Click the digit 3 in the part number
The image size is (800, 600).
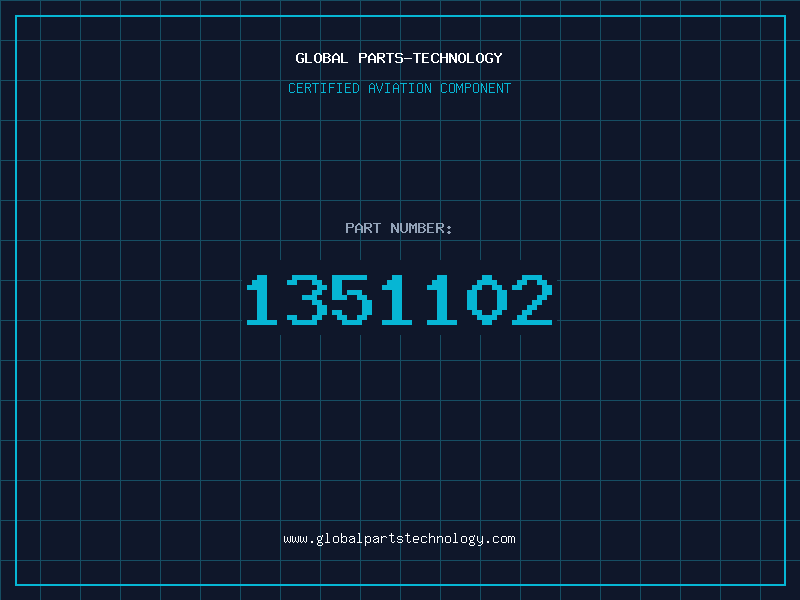307,299
